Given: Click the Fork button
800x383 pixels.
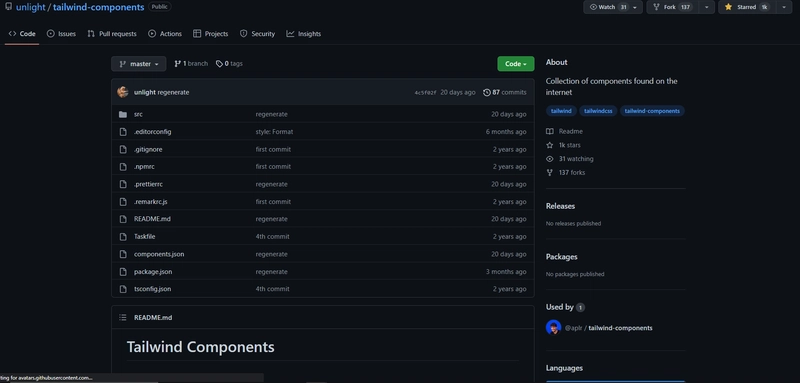Looking at the screenshot, I should pos(673,7).
